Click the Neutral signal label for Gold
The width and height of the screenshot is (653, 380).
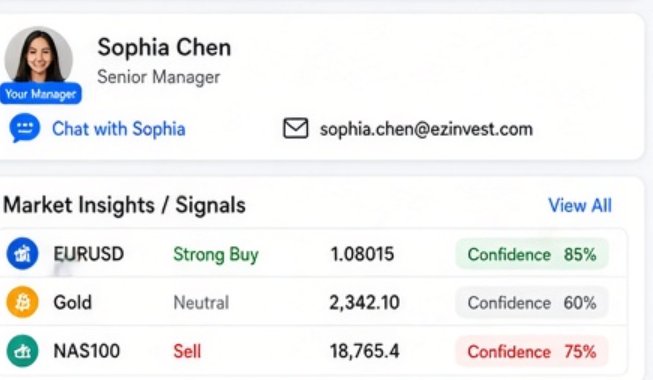tap(201, 302)
